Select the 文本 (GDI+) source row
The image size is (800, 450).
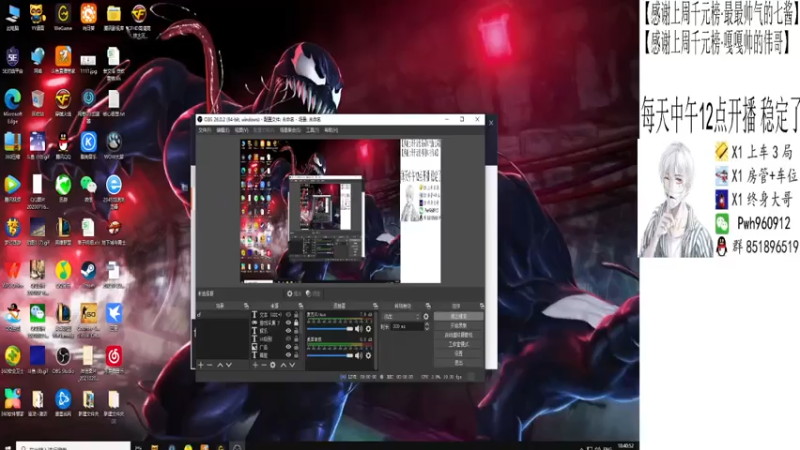pyautogui.click(x=276, y=314)
